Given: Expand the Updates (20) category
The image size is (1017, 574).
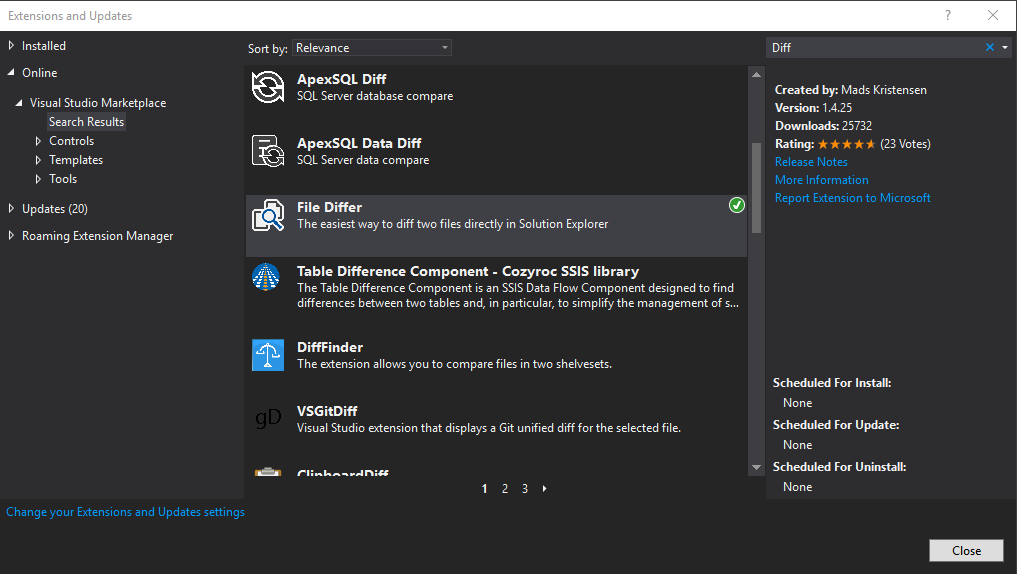Looking at the screenshot, I should tap(11, 208).
